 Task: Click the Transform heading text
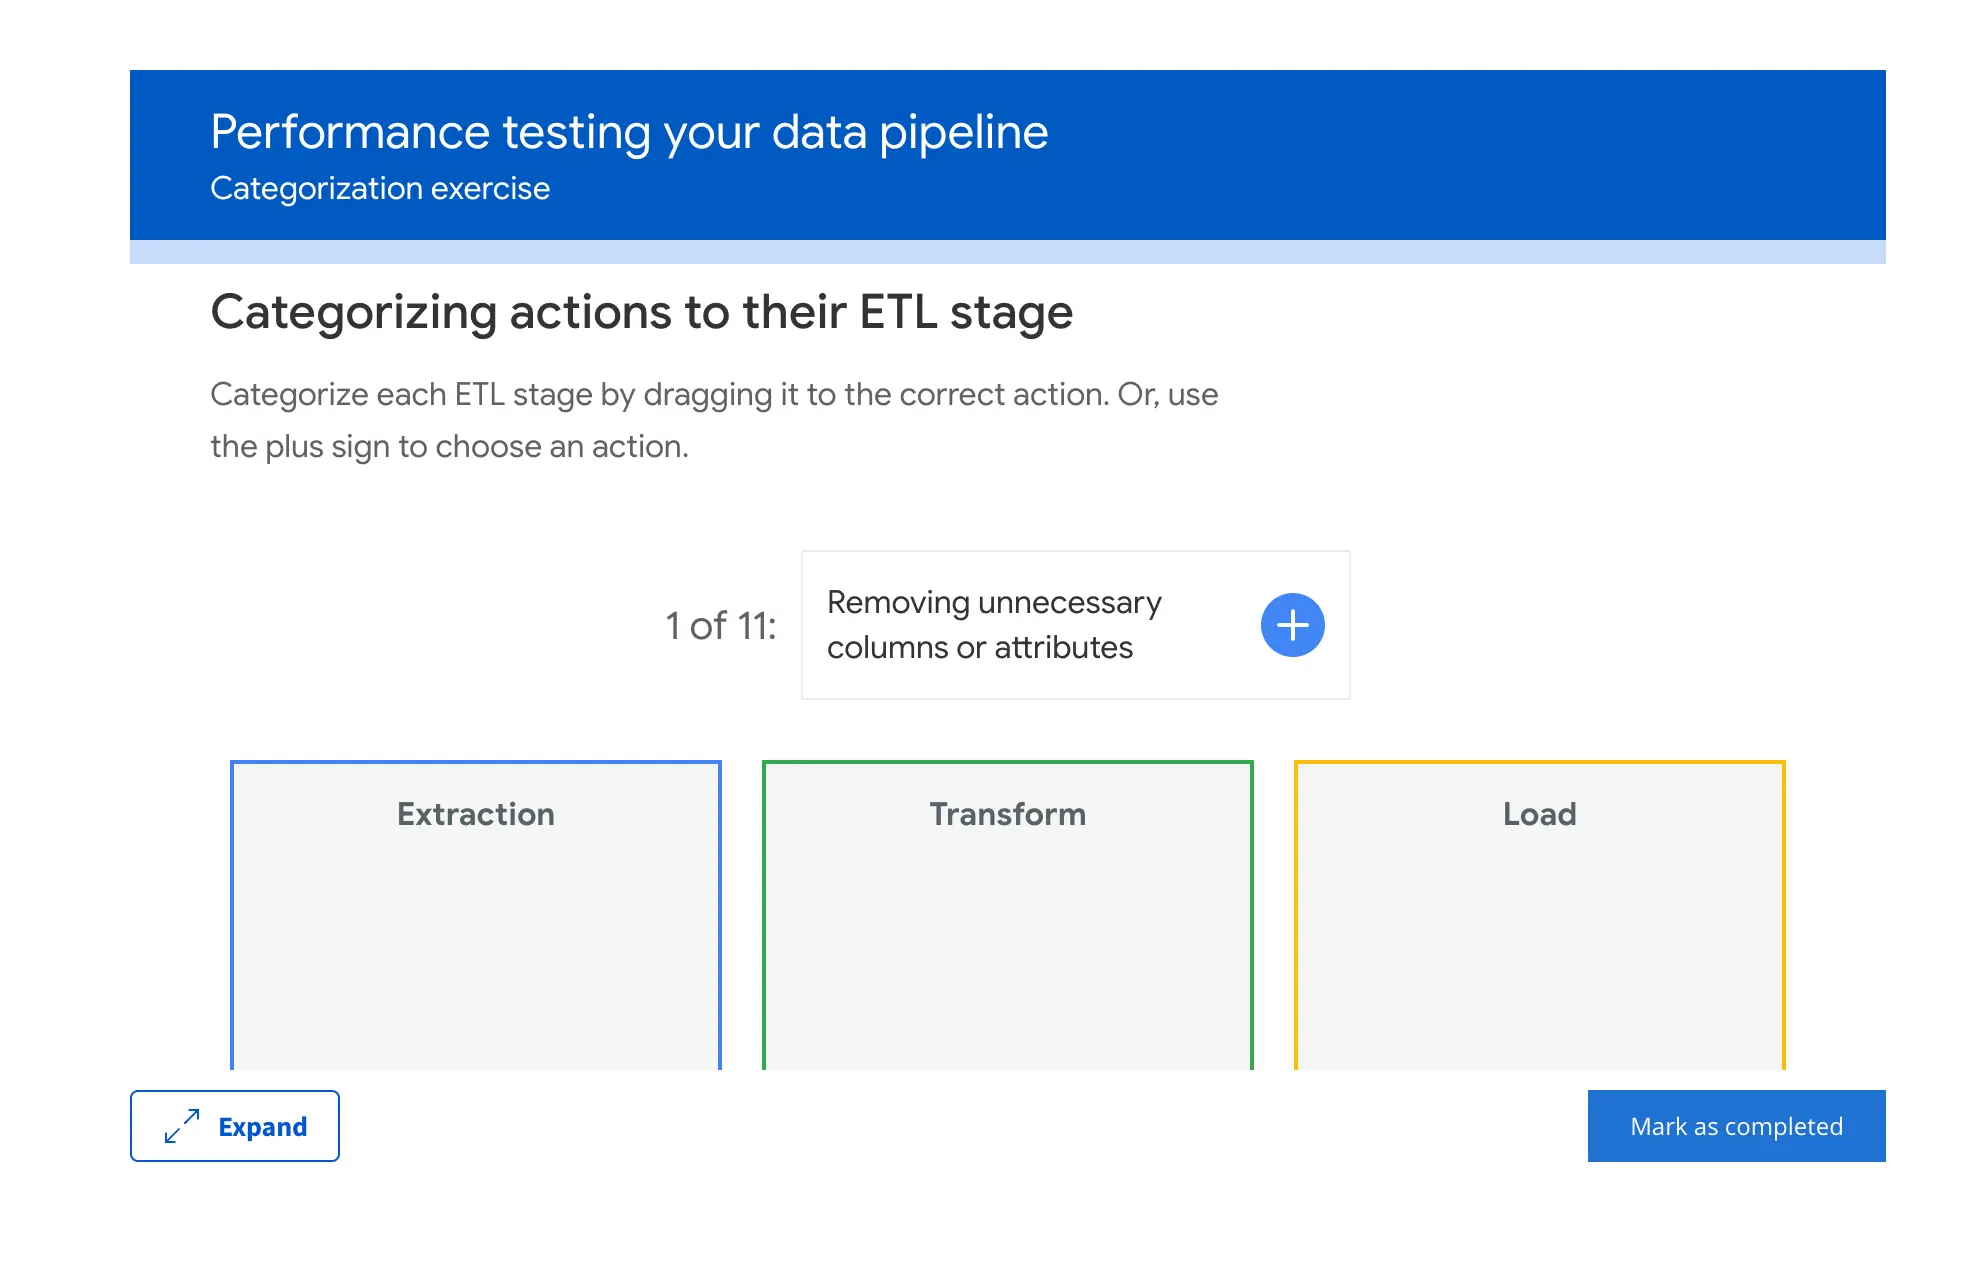click(x=1007, y=814)
